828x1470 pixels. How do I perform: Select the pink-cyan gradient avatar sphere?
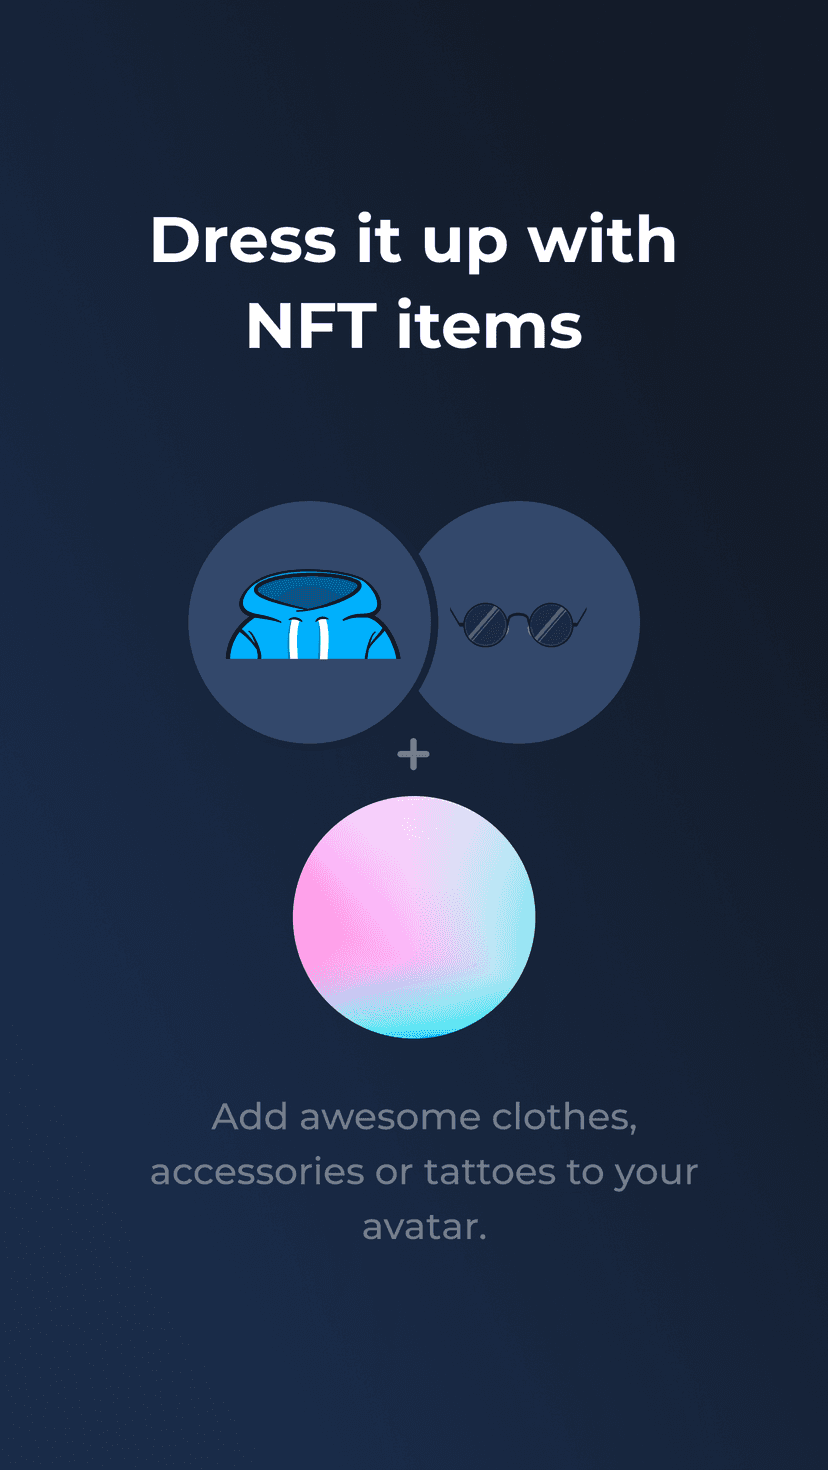[x=414, y=917]
